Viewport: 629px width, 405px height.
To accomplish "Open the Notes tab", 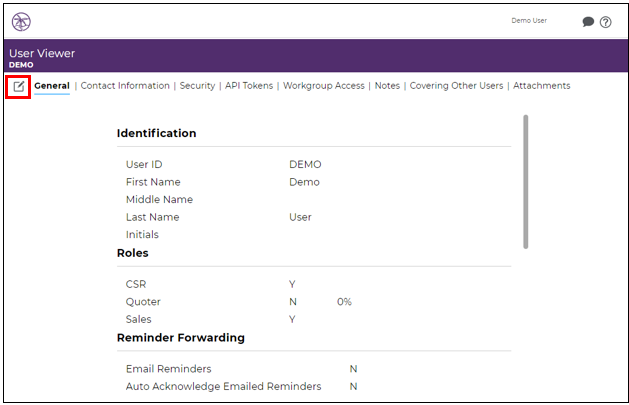I will pos(387,86).
